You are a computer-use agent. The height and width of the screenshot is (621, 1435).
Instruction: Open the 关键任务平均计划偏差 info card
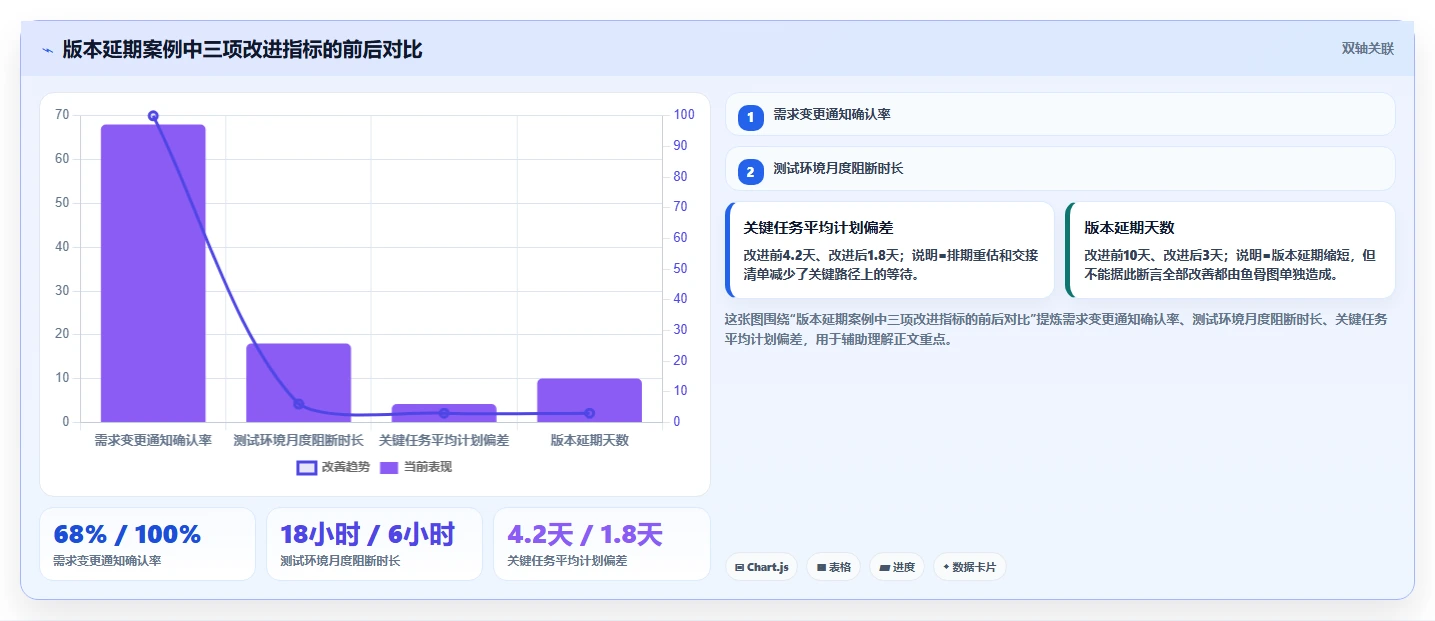point(890,250)
